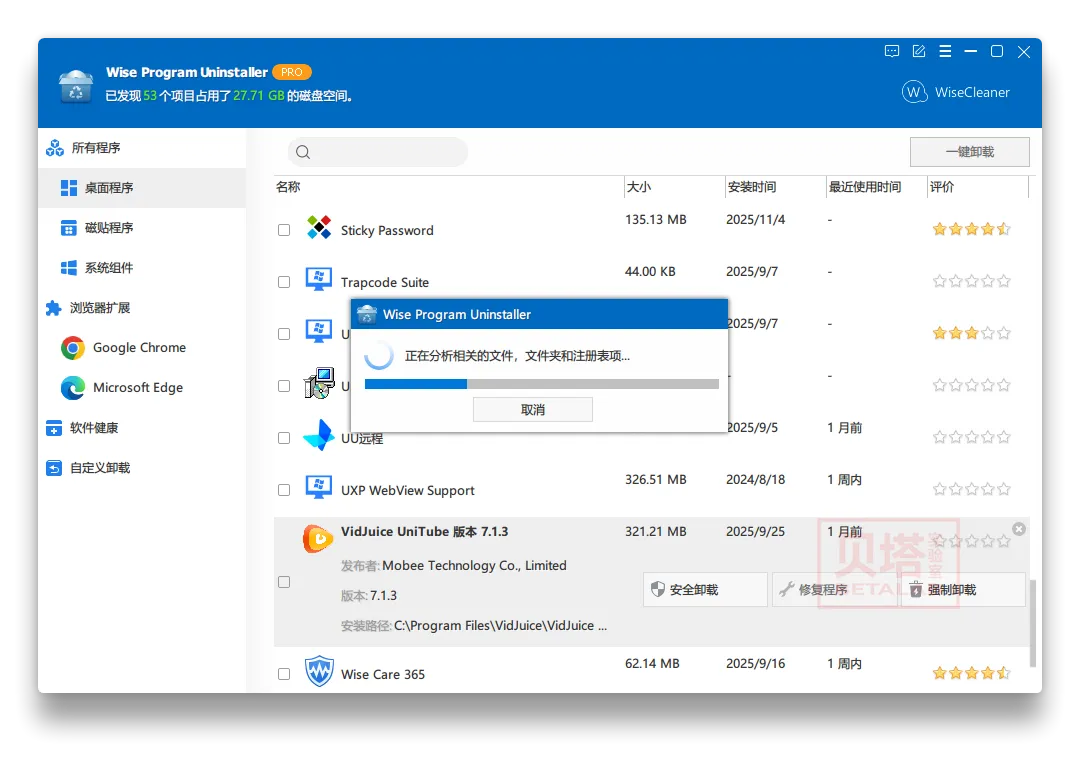Click 修复程序 for VidJuice UniTube
This screenshot has height=759, width=1080.
(835, 590)
